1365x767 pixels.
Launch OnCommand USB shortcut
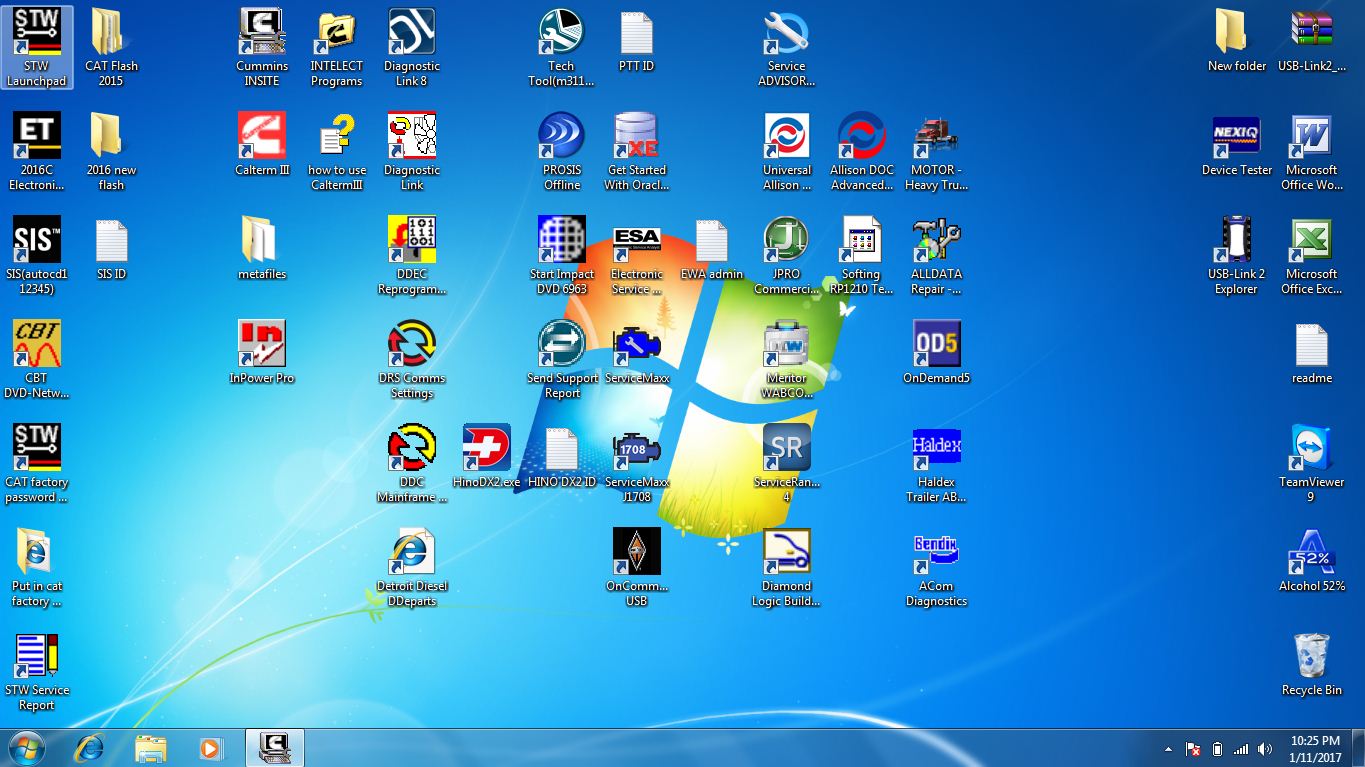[x=637, y=567]
